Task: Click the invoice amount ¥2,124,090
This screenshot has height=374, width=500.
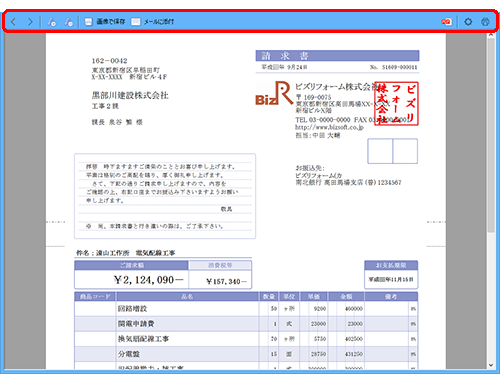Action: [148, 280]
